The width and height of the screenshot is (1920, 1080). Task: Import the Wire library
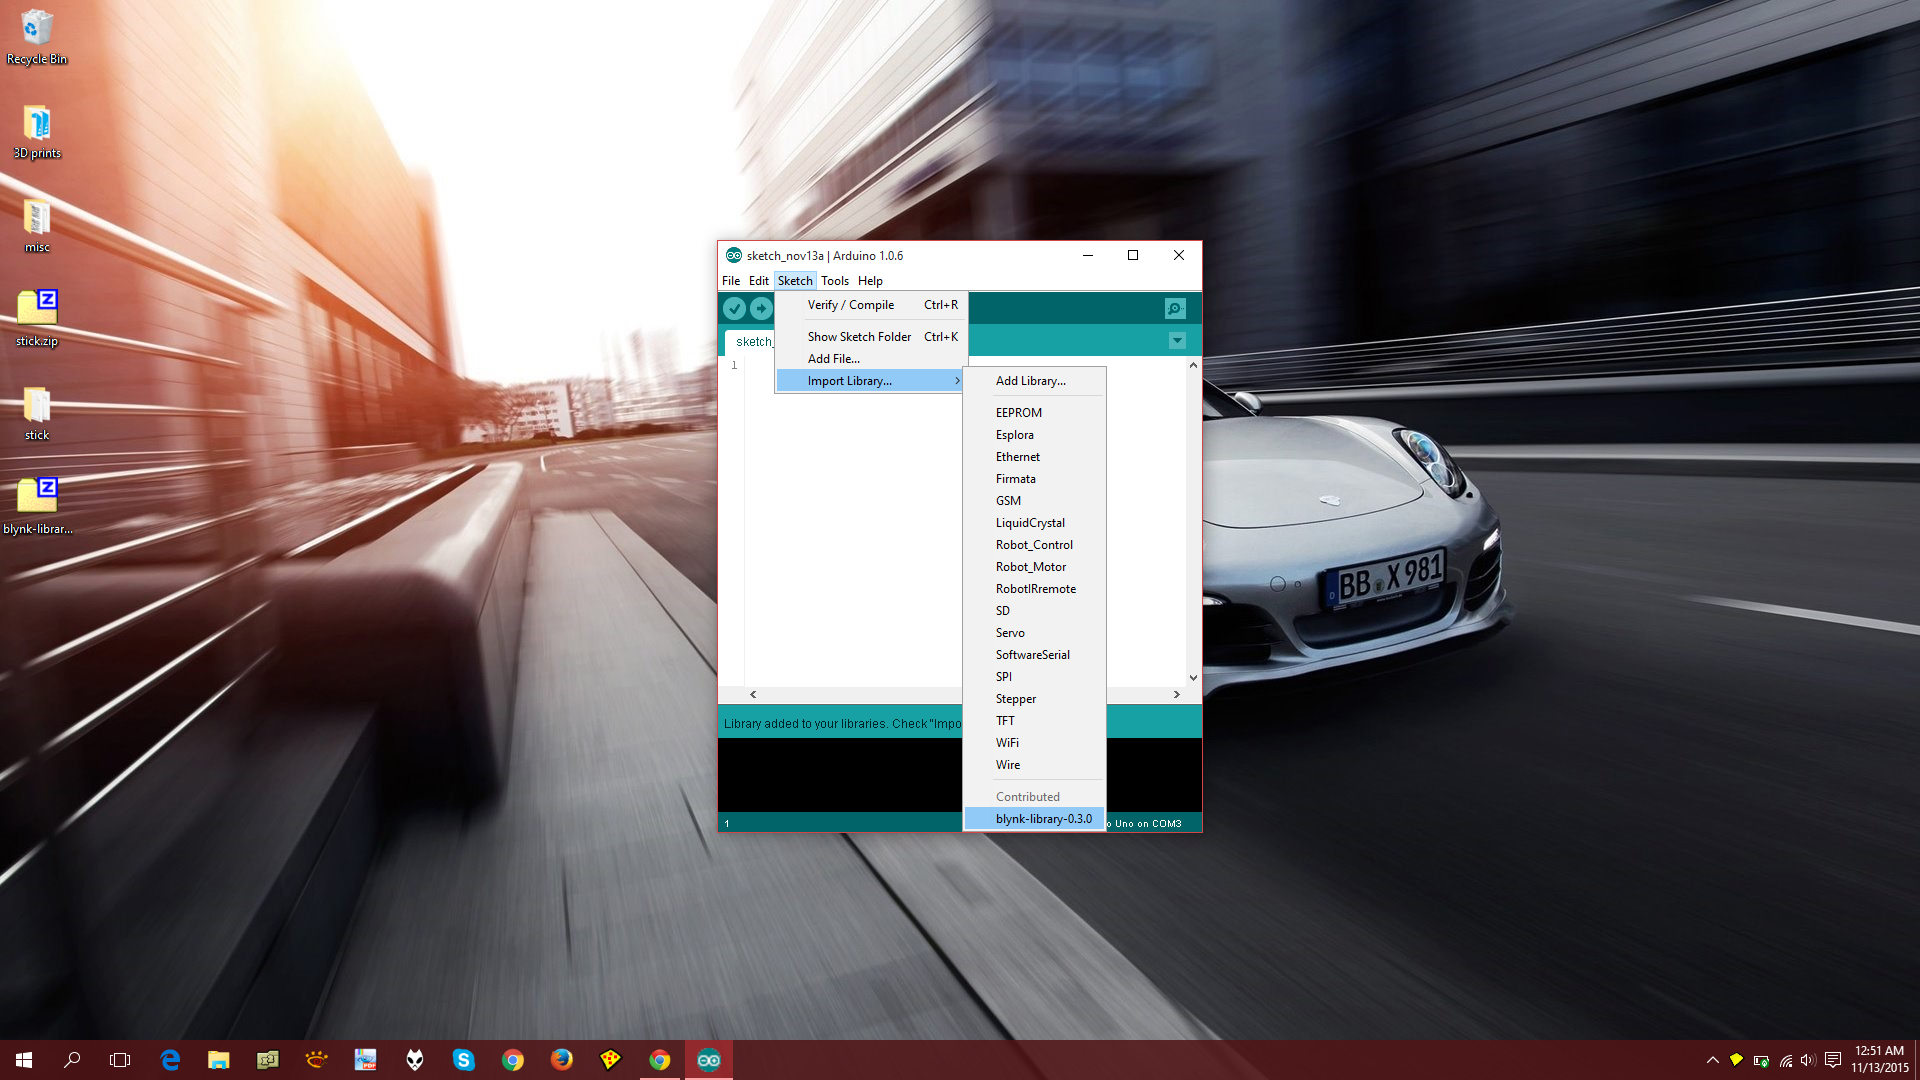tap(1034, 765)
